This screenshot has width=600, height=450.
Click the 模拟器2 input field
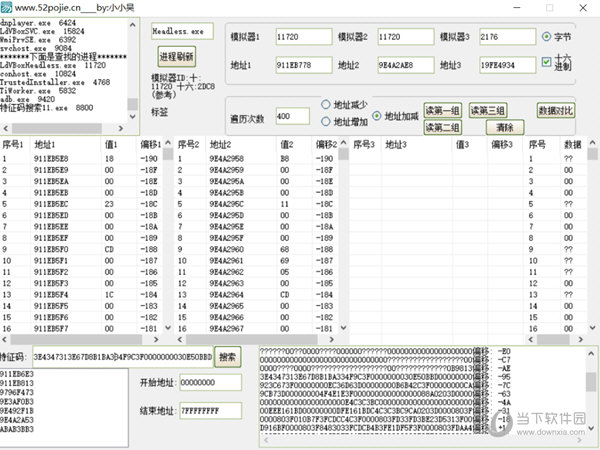click(x=406, y=37)
